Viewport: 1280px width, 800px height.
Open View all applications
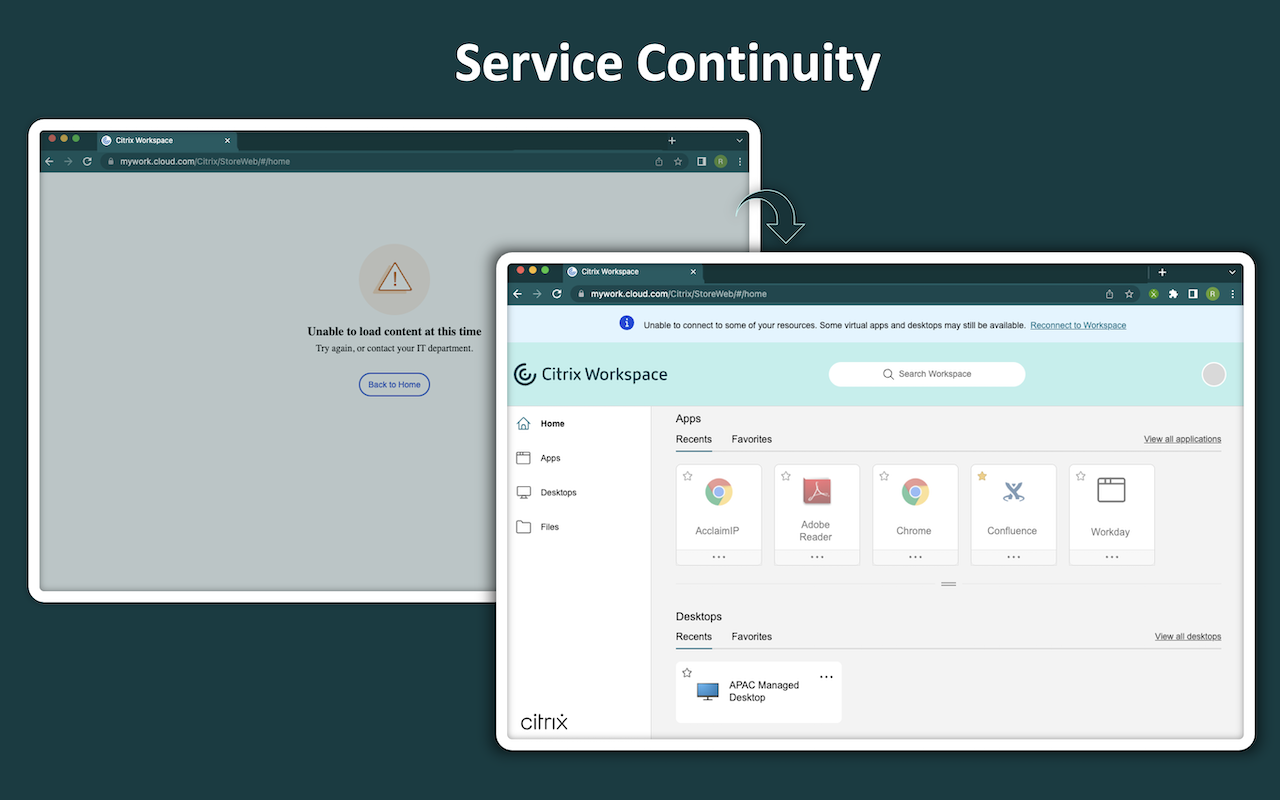click(x=1182, y=438)
